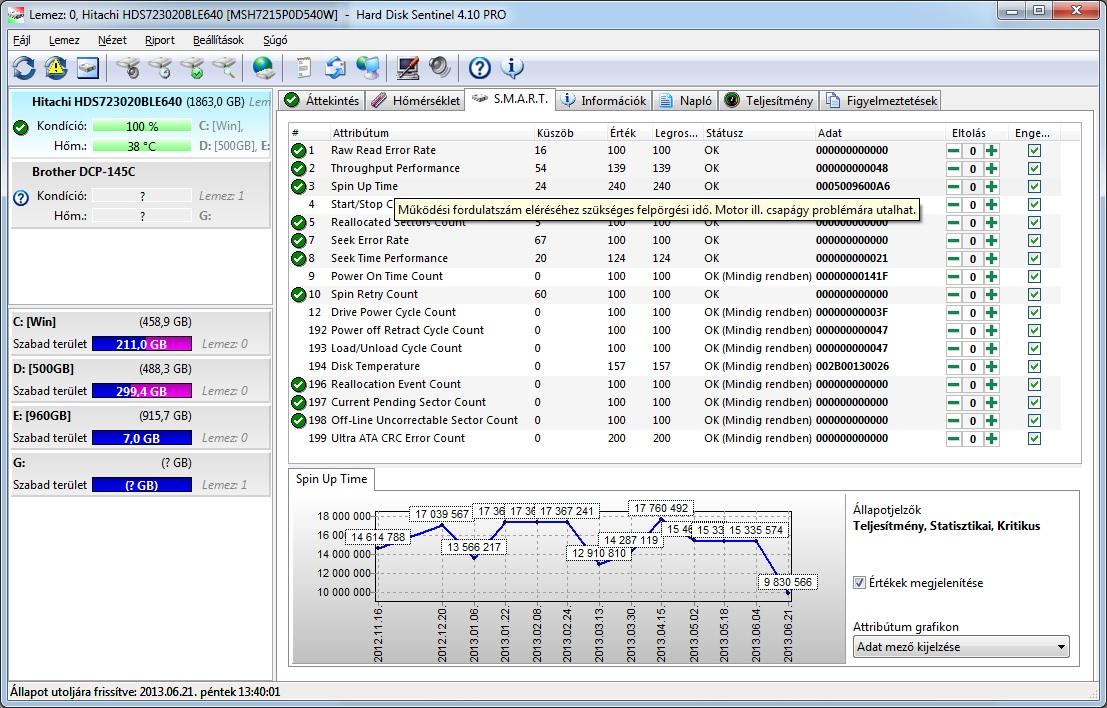Select the Load/Unload Cycle Count row
1107x708 pixels.
(674, 348)
